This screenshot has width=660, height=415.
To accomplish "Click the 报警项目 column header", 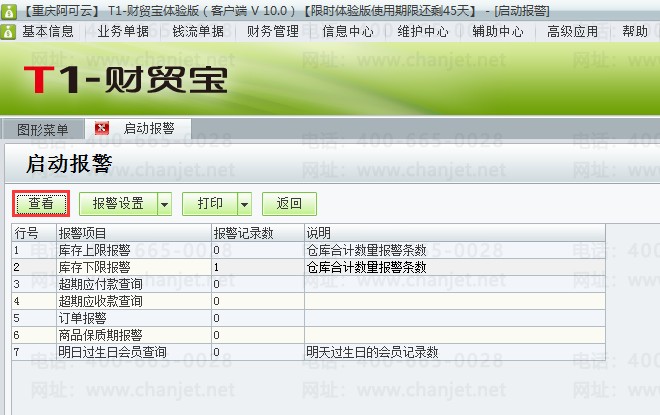I will [134, 233].
